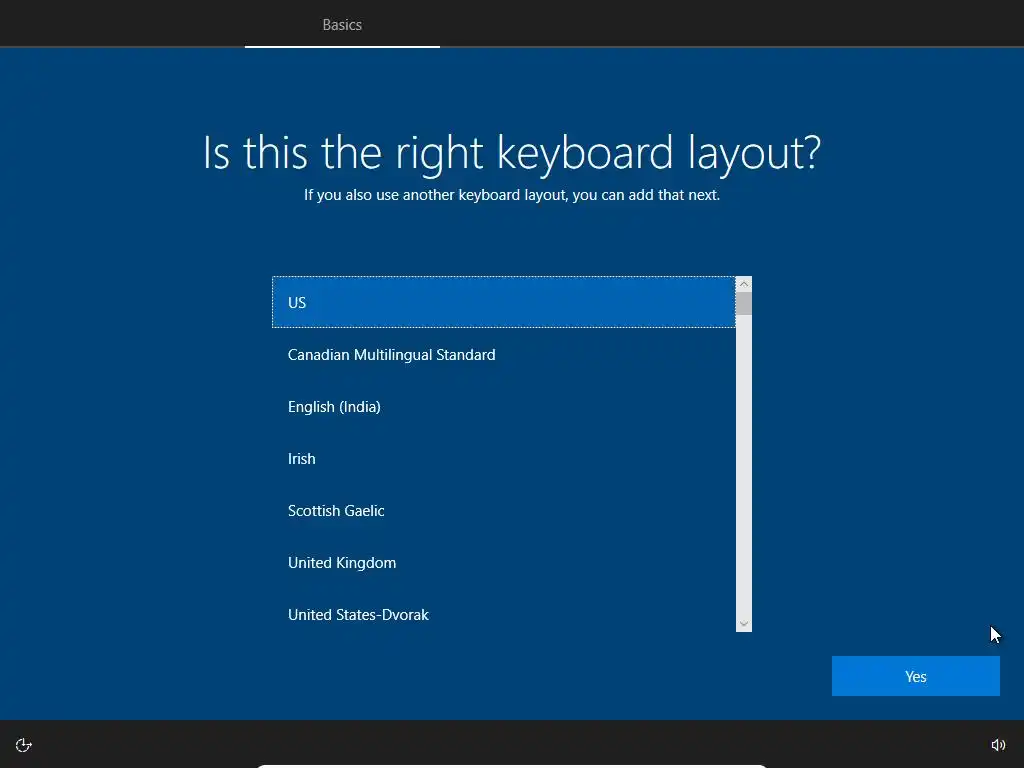Screen dimensions: 1024x768
Task: Select the Irish keyboard layout
Action: pyautogui.click(x=504, y=458)
